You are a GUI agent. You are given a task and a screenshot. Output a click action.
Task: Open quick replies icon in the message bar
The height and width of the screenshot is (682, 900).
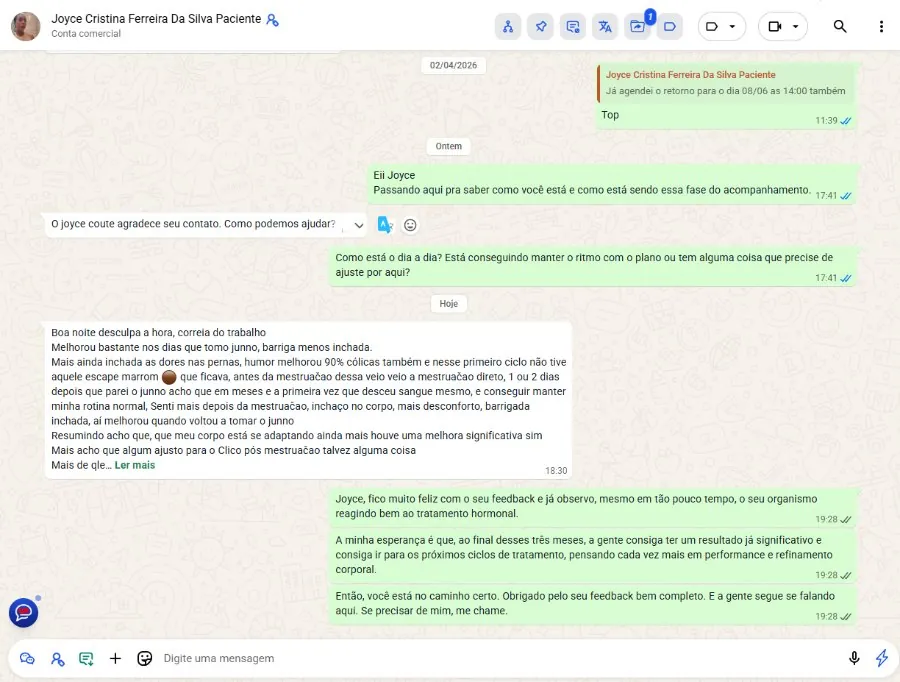[x=86, y=658]
